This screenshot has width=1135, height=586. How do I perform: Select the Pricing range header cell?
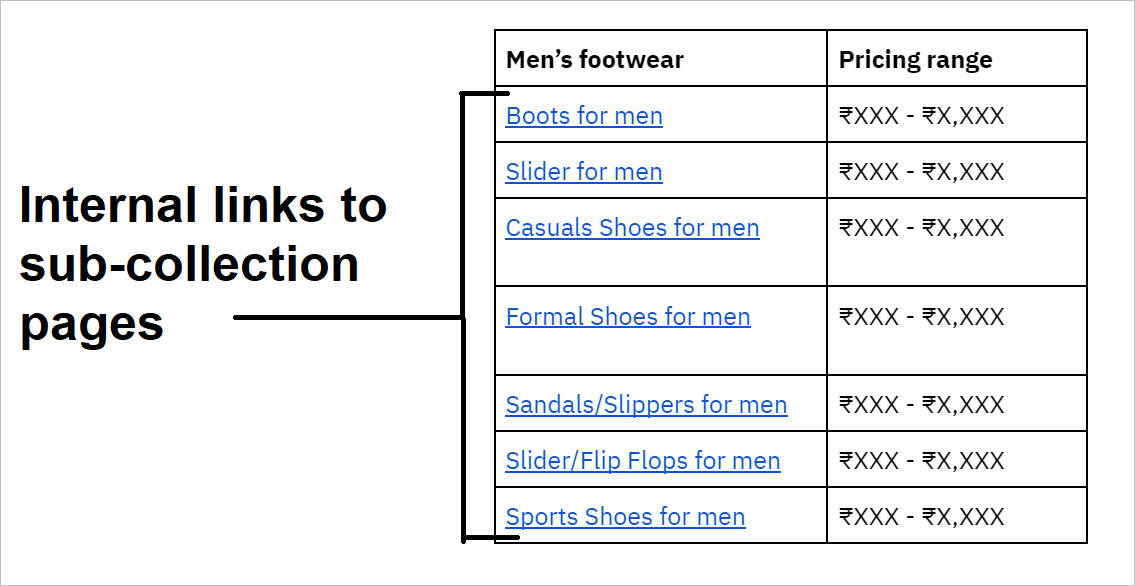(957, 59)
